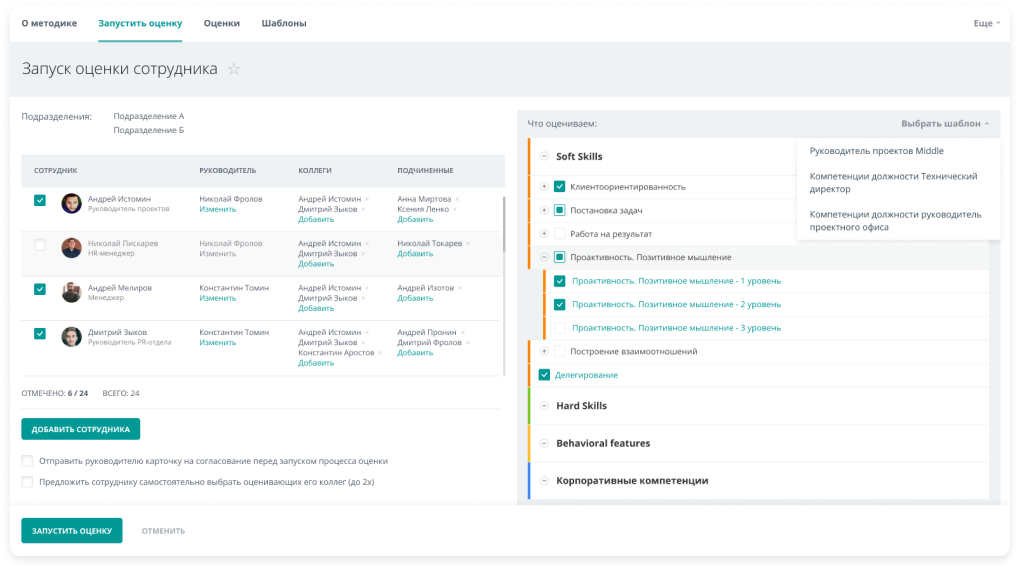This screenshot has width=1020, height=570.
Task: Open the Выбрать шаблон dropdown
Action: (x=945, y=124)
